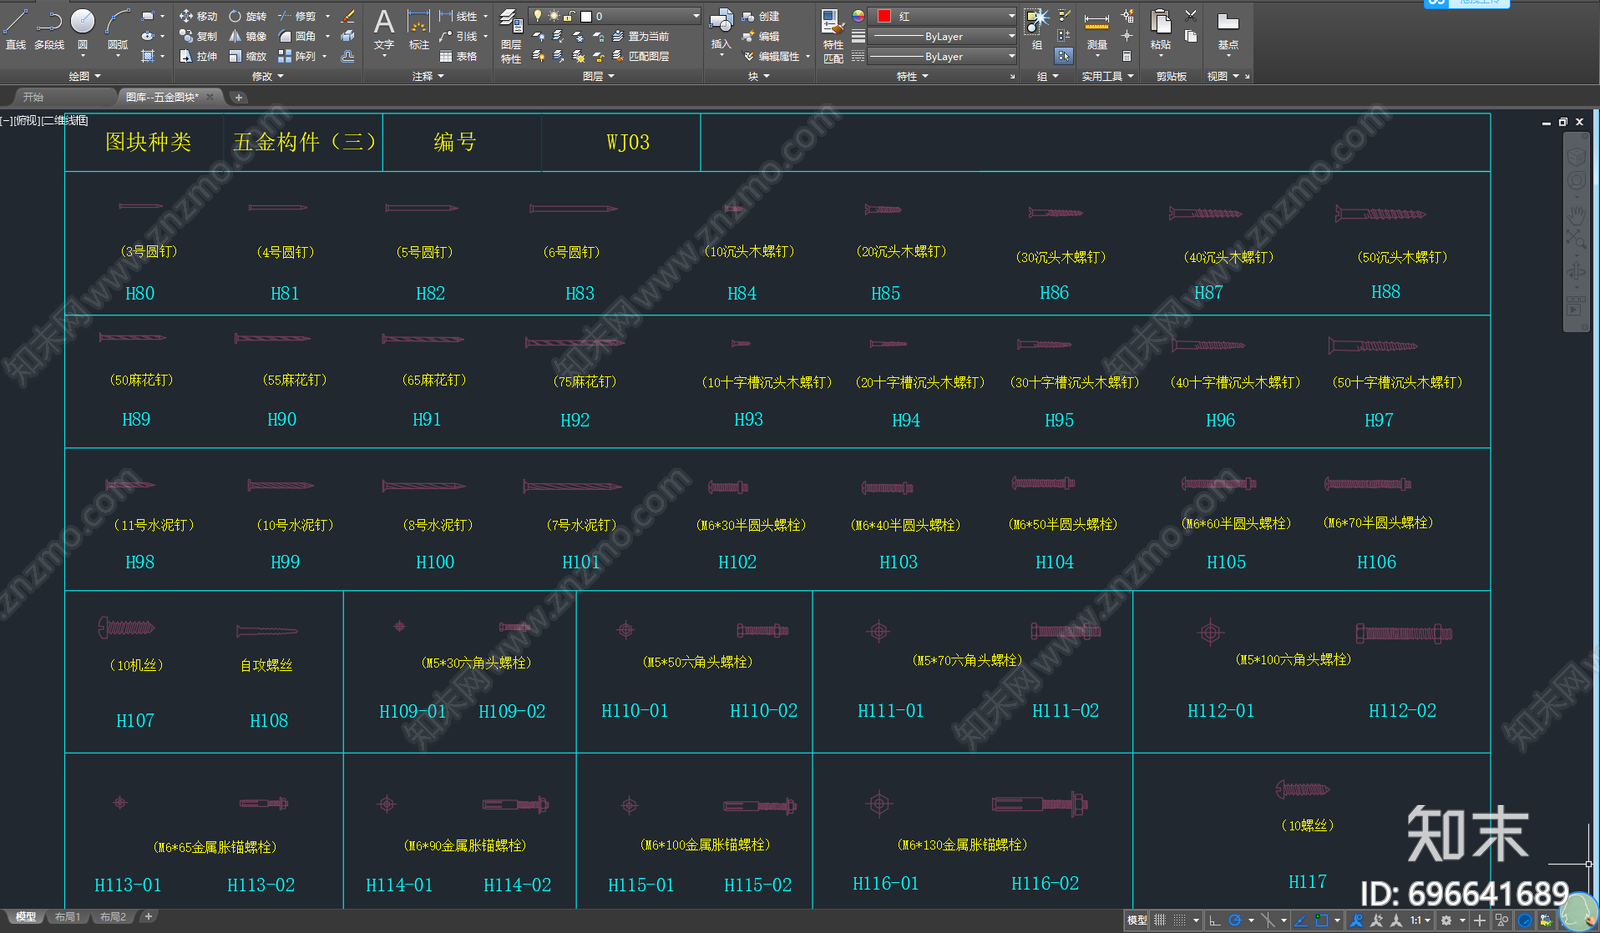Screen dimensions: 1600x933
Task: Click the 置为当前 layer button
Action: click(639, 36)
